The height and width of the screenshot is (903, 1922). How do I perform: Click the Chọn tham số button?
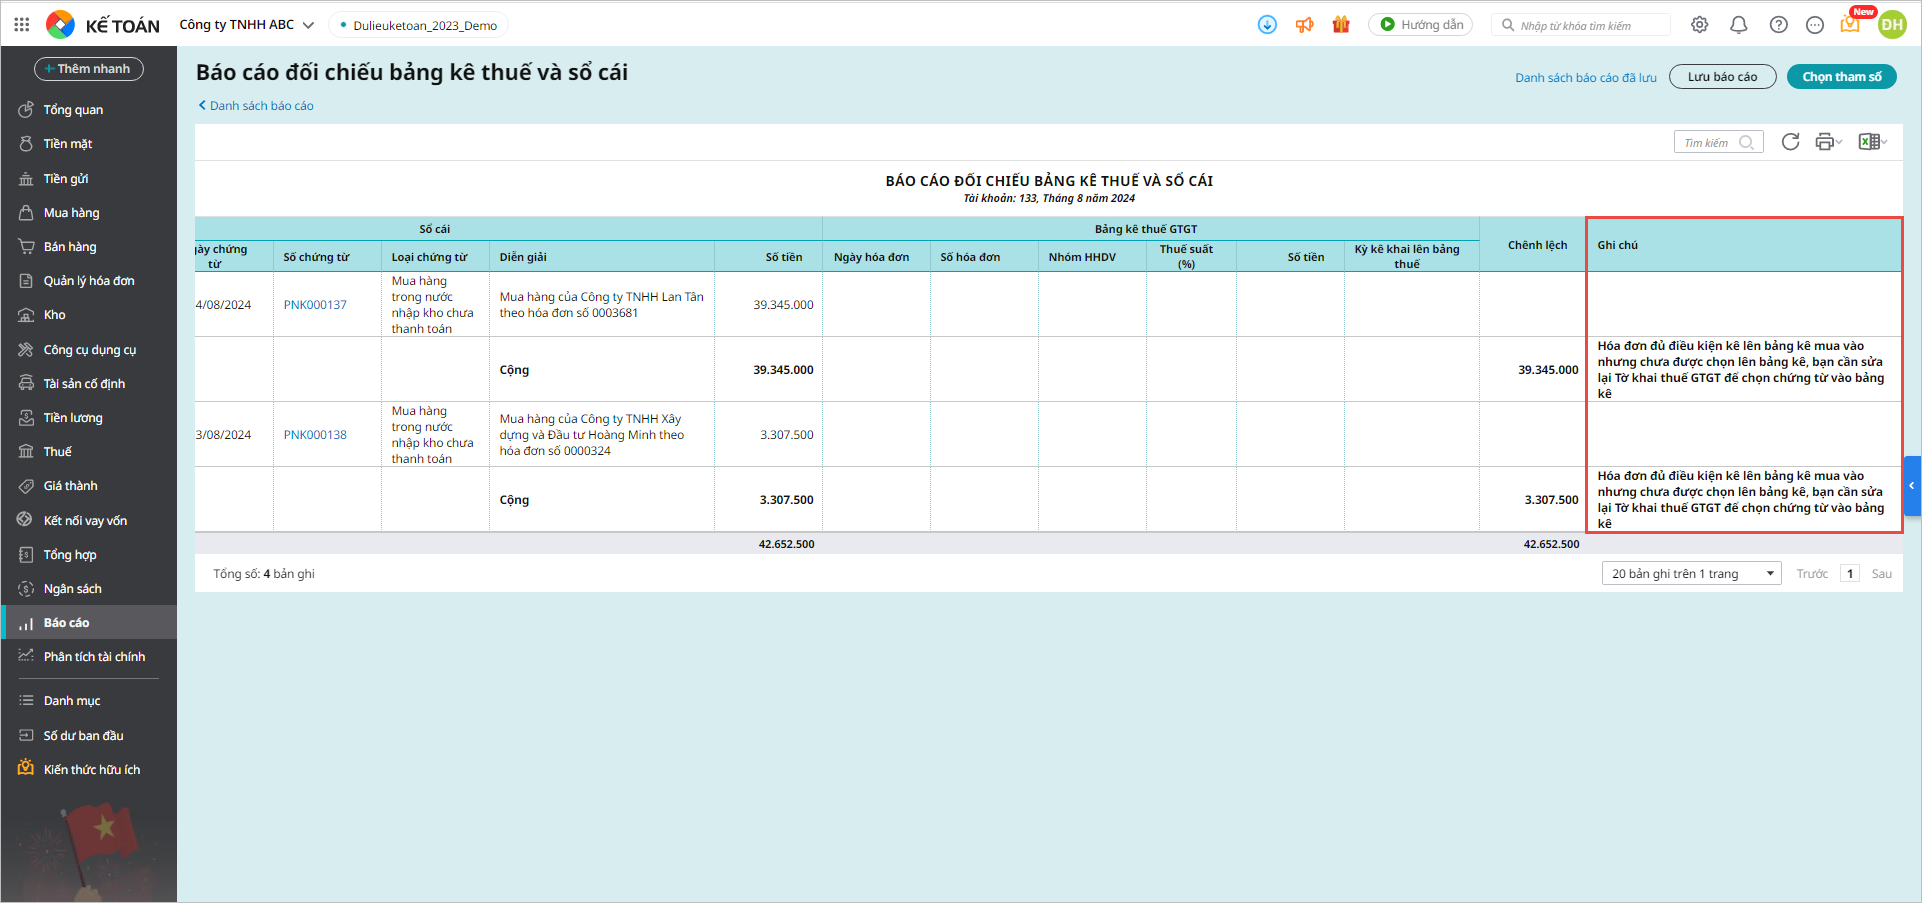(x=1841, y=77)
